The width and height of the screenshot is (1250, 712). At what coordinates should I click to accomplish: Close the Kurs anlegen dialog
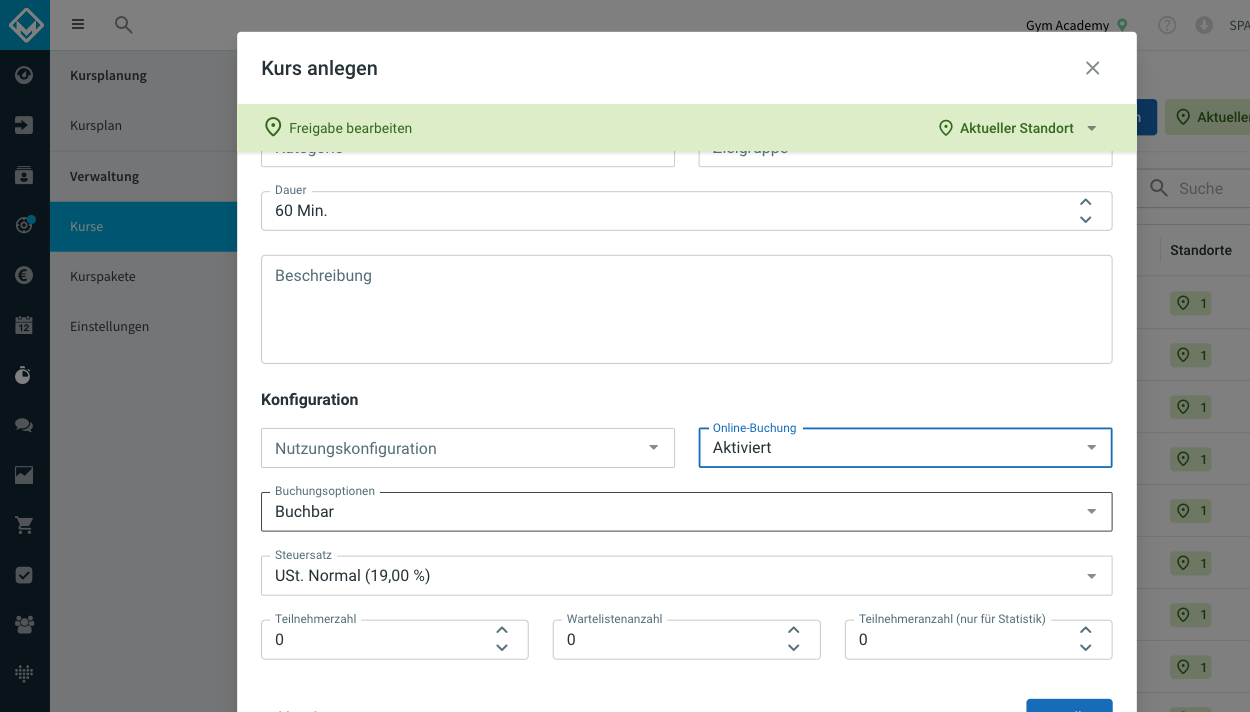1092,68
